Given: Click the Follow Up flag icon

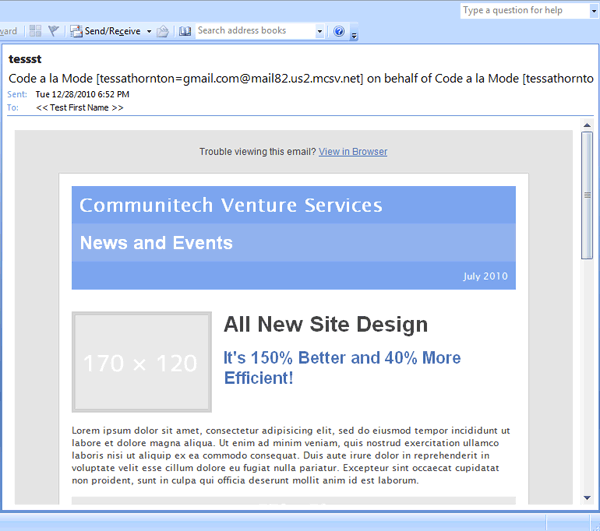Looking at the screenshot, I should (x=53, y=31).
